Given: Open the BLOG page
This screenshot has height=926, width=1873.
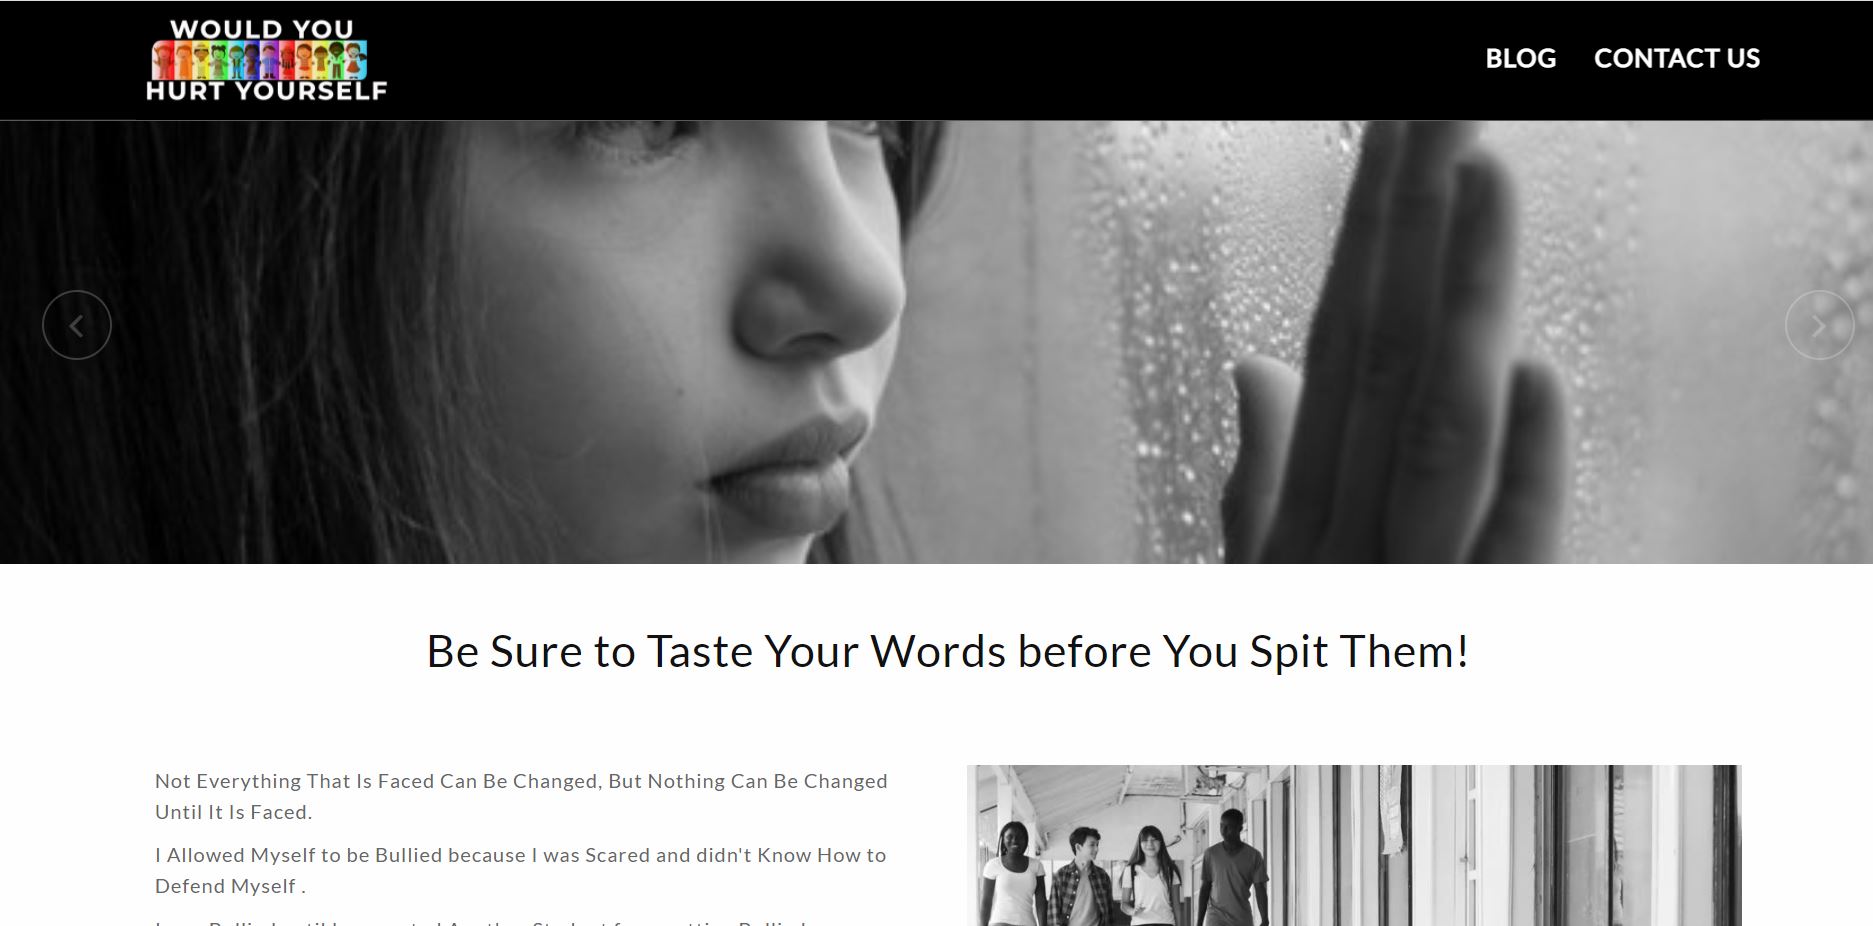Looking at the screenshot, I should pyautogui.click(x=1520, y=58).
